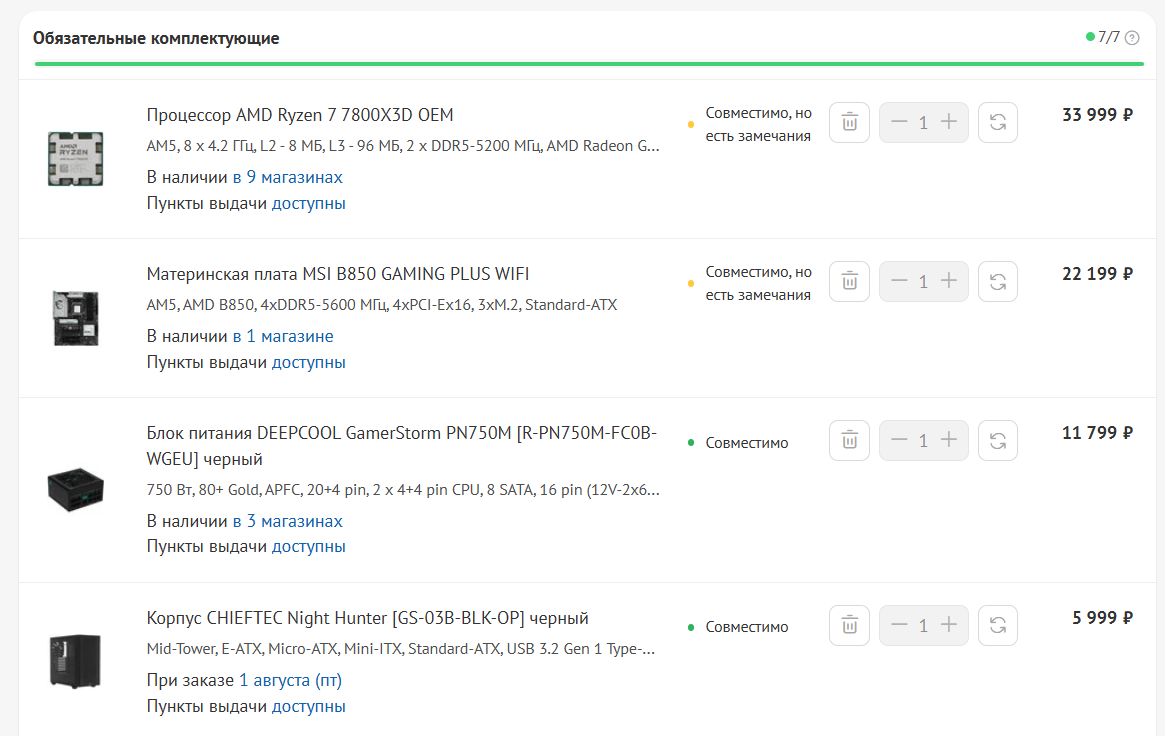
Task: Click specs line starting 'AM5, 8 x 4.2 ГГц'
Action: [403, 146]
